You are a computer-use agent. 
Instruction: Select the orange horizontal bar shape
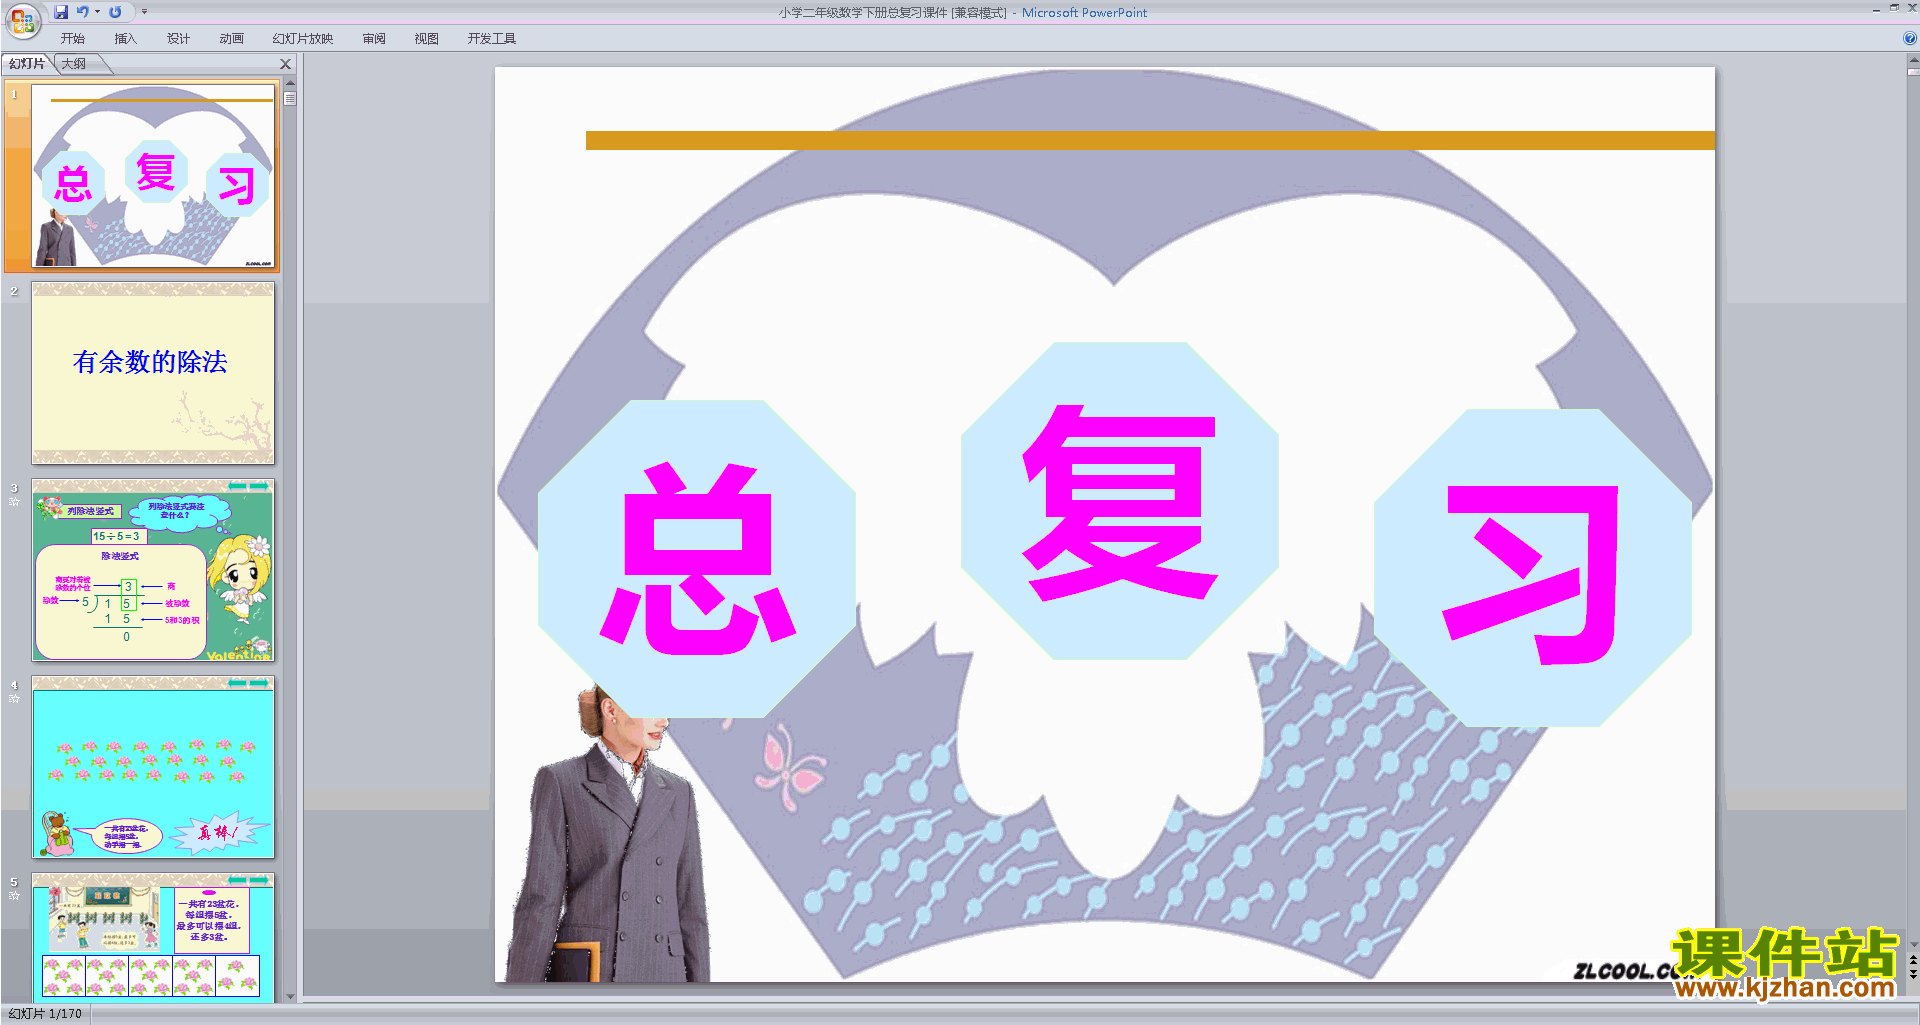pos(1150,140)
